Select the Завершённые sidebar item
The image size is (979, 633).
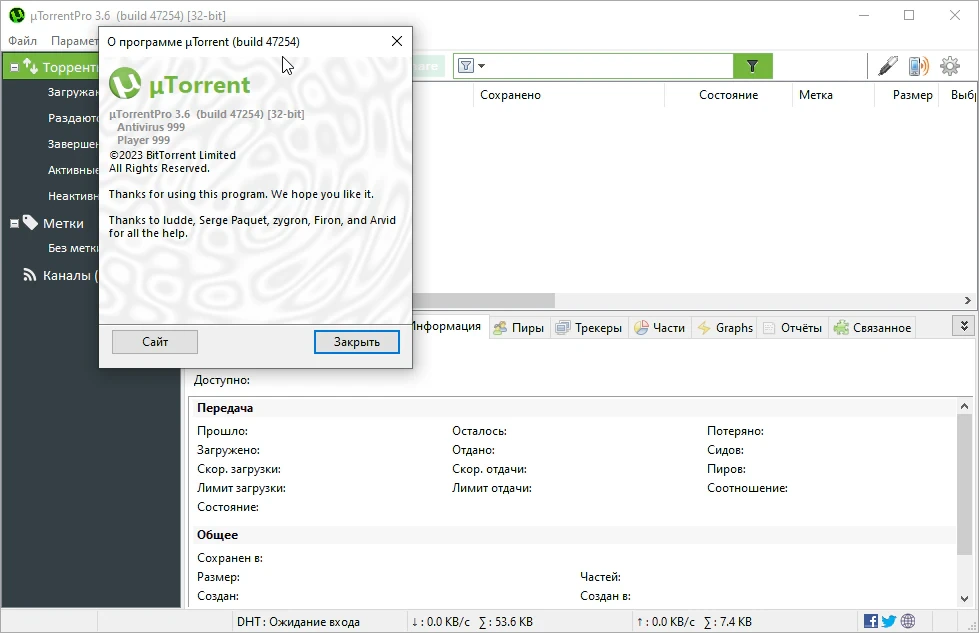coord(73,144)
